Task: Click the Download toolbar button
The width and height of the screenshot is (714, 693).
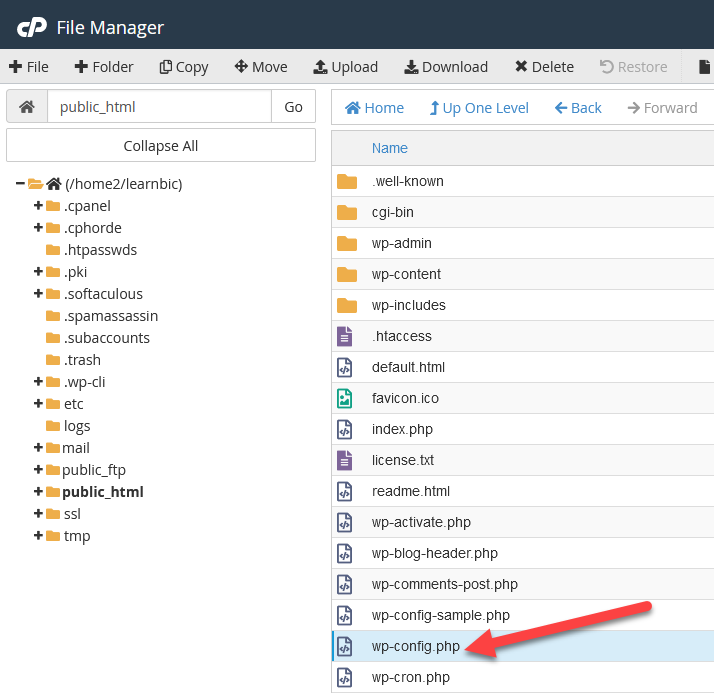Action: click(446, 67)
